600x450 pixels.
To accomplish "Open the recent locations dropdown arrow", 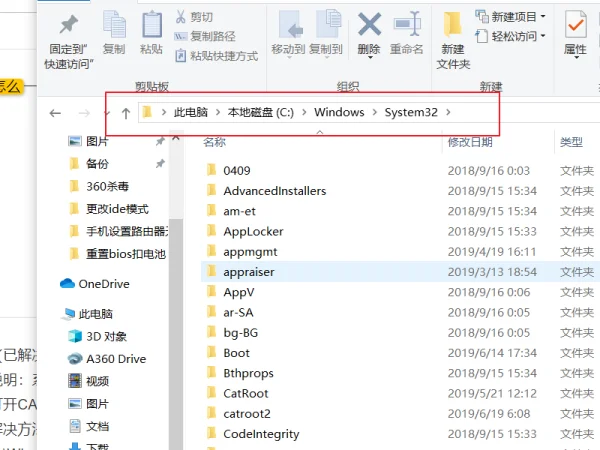I will (x=108, y=113).
